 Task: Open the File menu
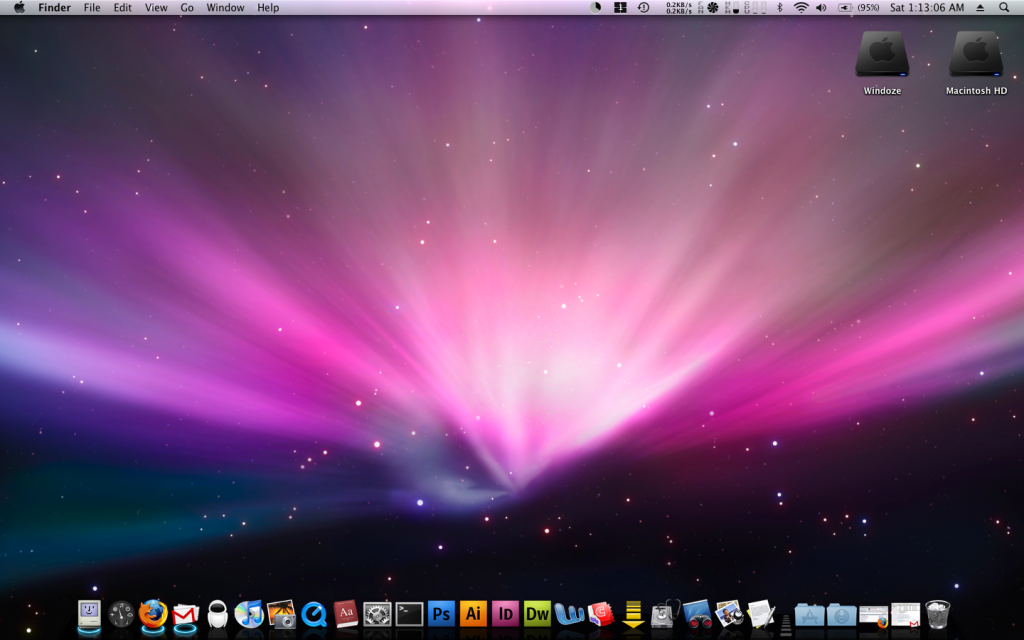click(x=92, y=8)
